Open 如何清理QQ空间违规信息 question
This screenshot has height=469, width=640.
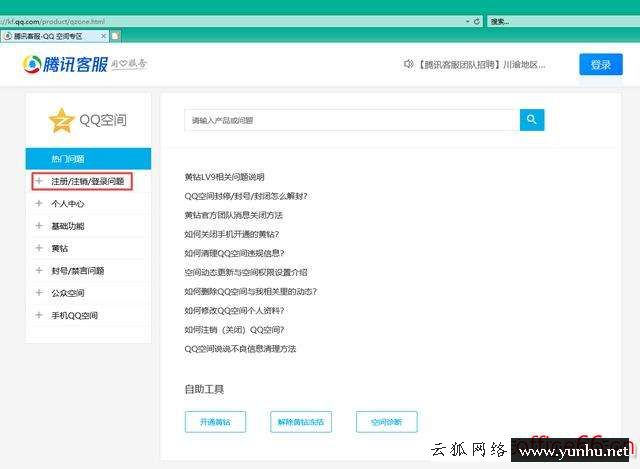pyautogui.click(x=234, y=253)
